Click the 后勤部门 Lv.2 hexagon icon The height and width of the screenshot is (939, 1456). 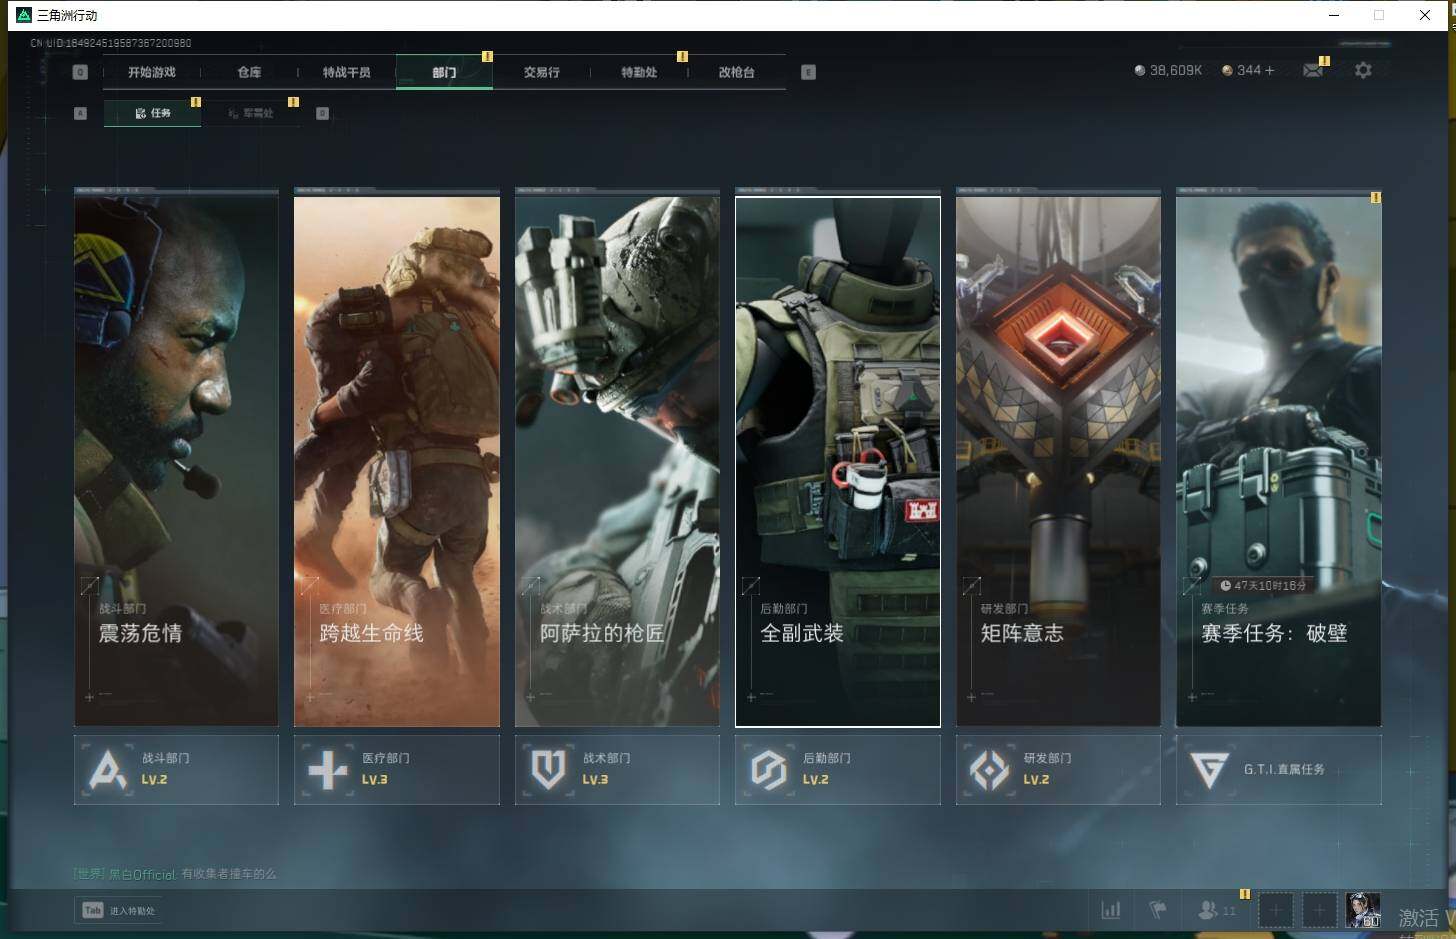tap(769, 770)
